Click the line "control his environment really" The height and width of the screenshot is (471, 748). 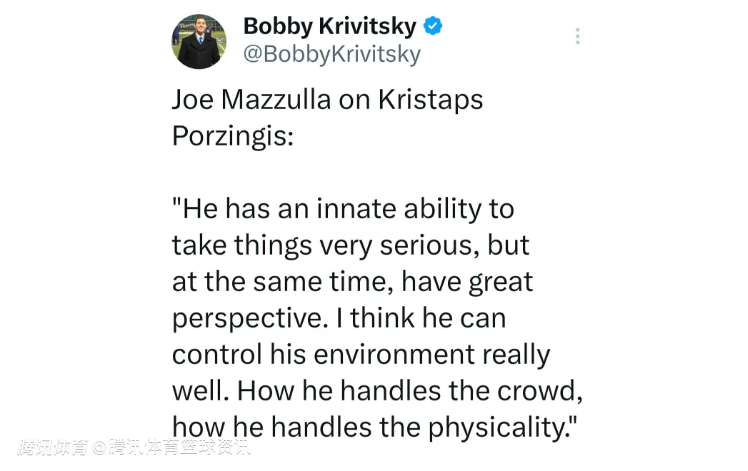361,354
